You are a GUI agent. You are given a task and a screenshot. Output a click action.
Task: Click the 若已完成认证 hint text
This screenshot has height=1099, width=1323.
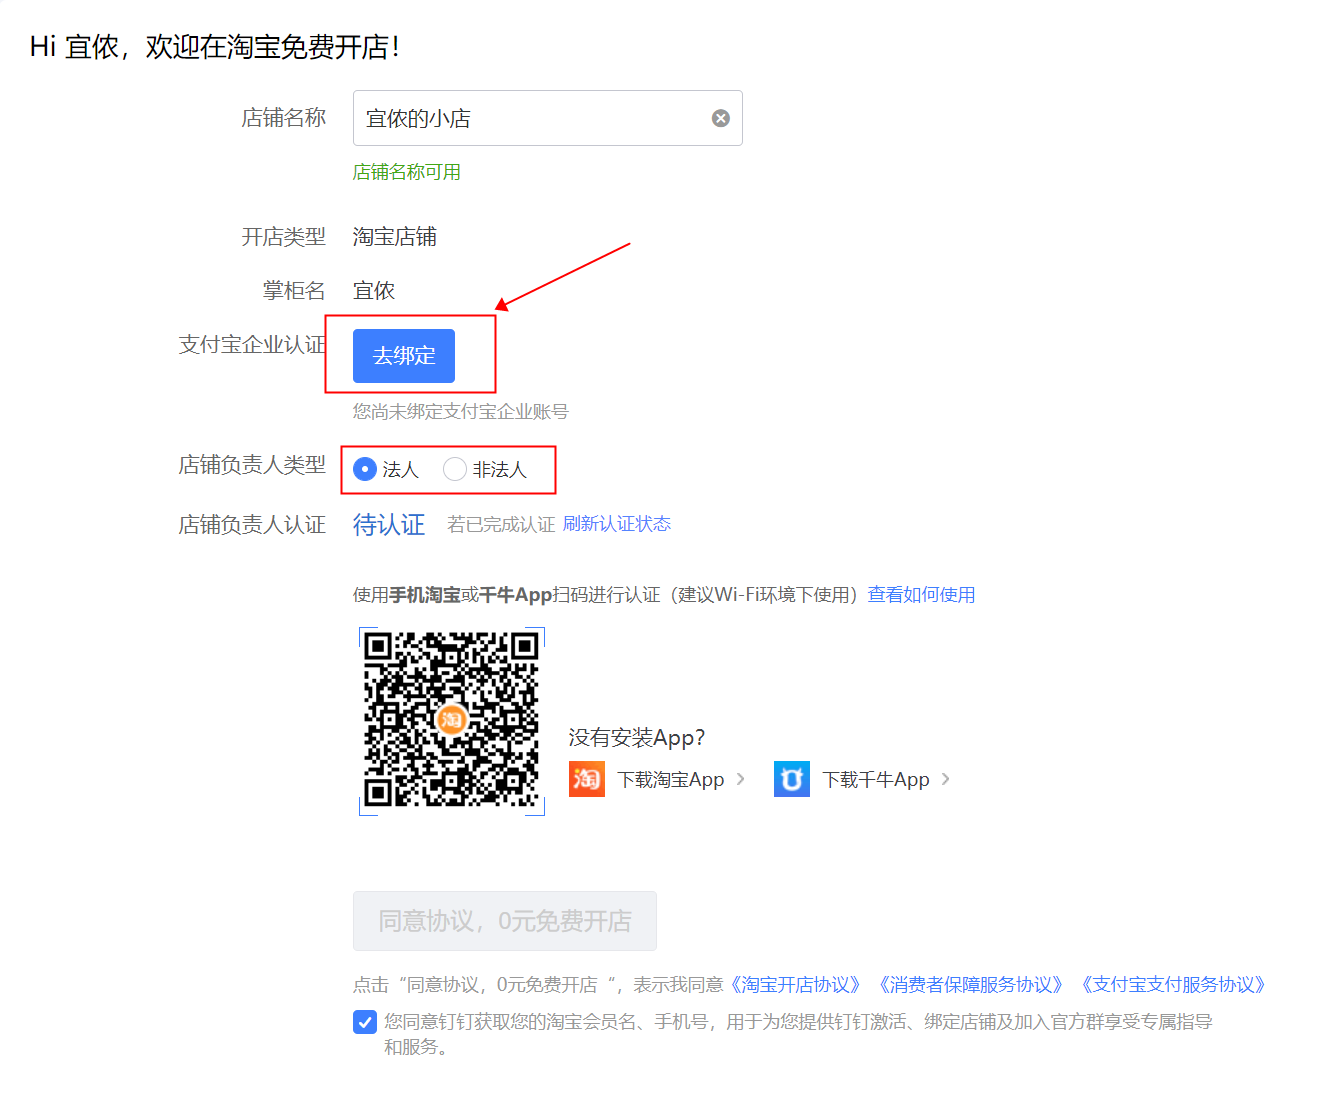click(x=501, y=525)
